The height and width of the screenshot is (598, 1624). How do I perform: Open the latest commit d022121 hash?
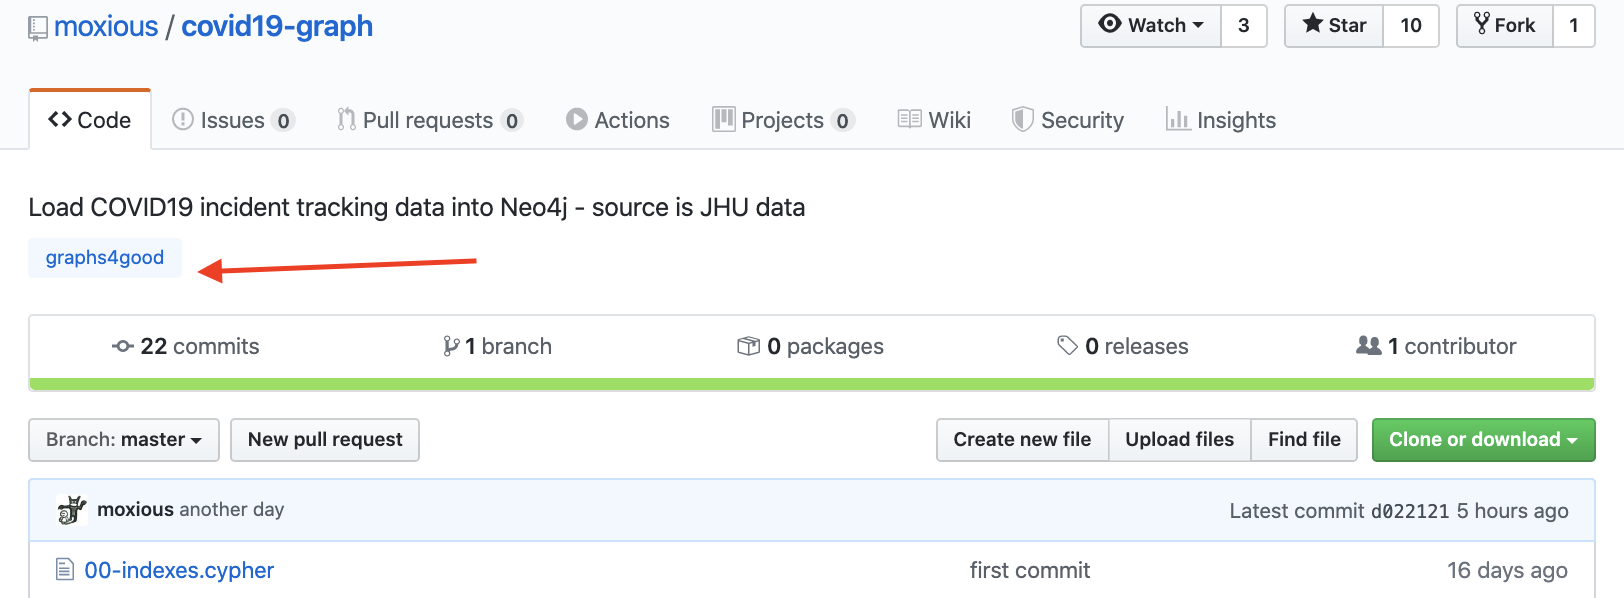(x=1410, y=511)
